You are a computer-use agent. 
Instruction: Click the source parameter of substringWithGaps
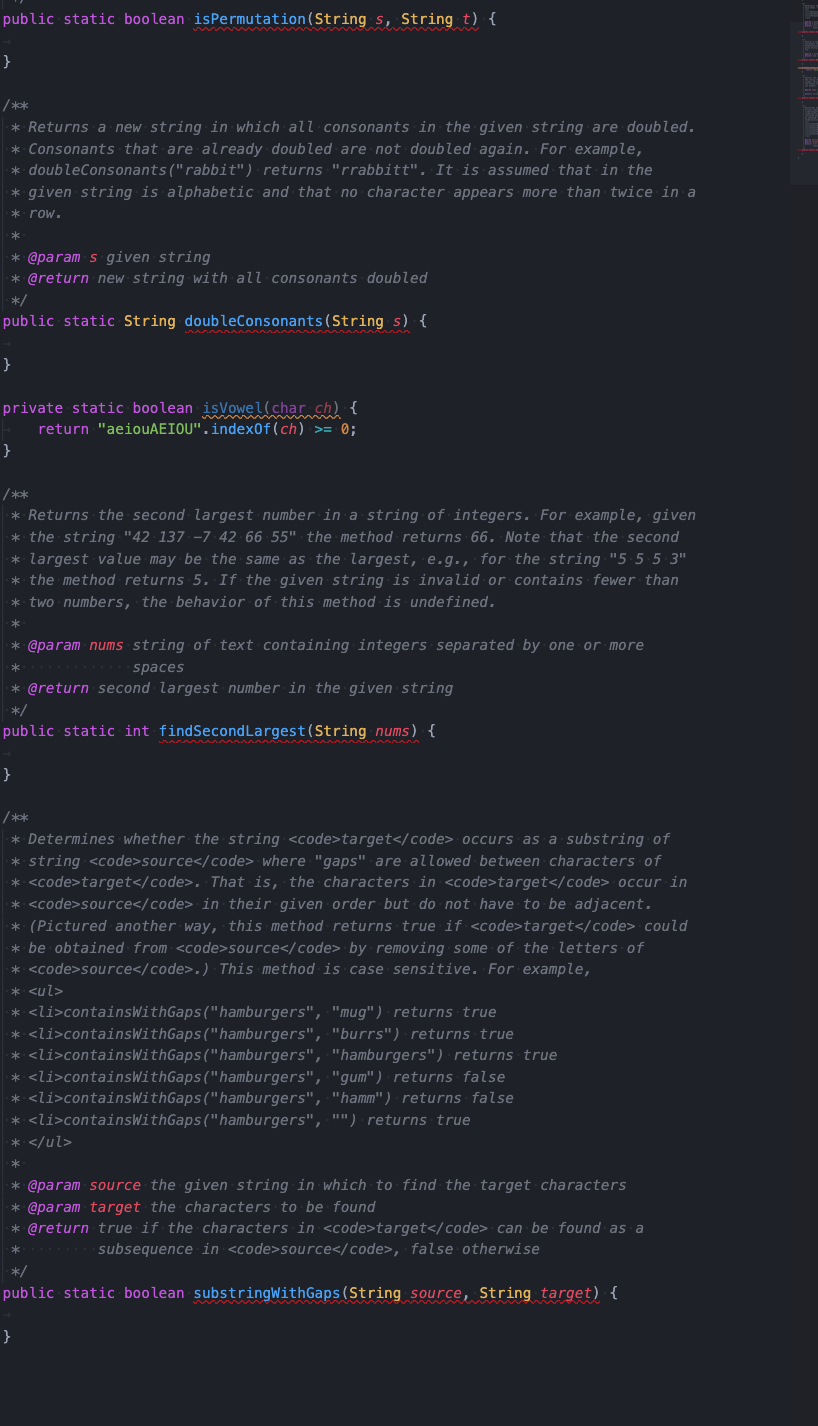point(434,1292)
